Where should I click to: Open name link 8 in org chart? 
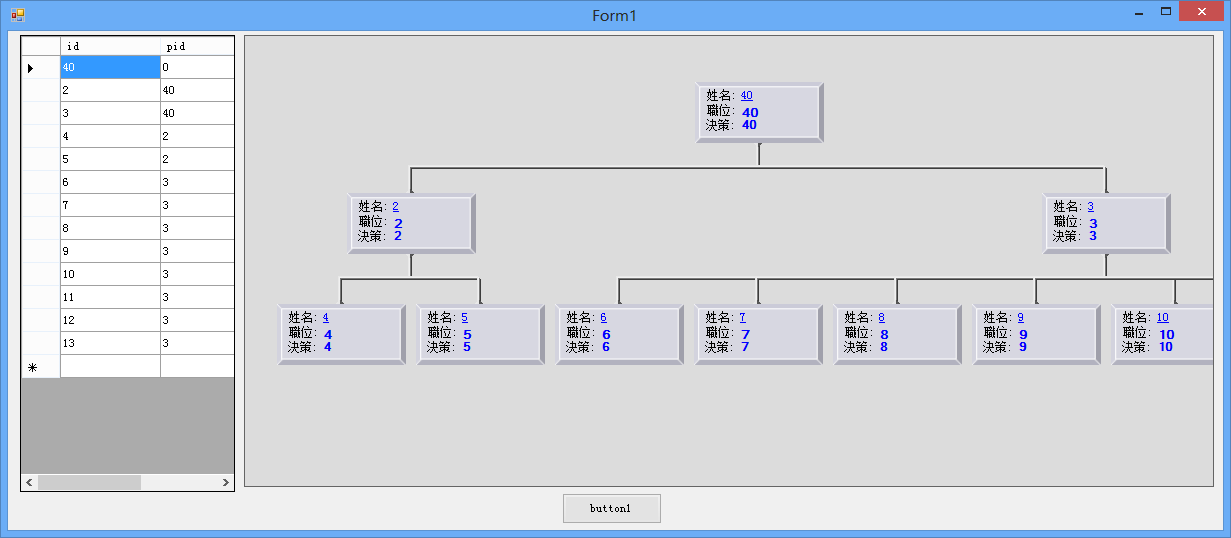click(x=882, y=318)
